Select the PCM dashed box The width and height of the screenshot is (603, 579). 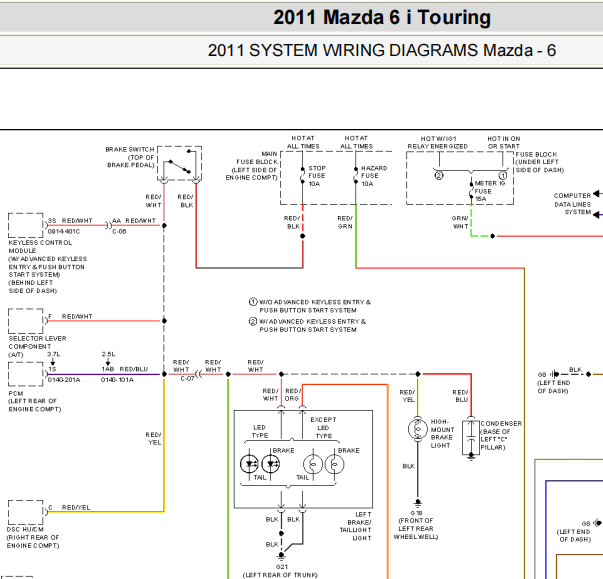click(x=26, y=374)
